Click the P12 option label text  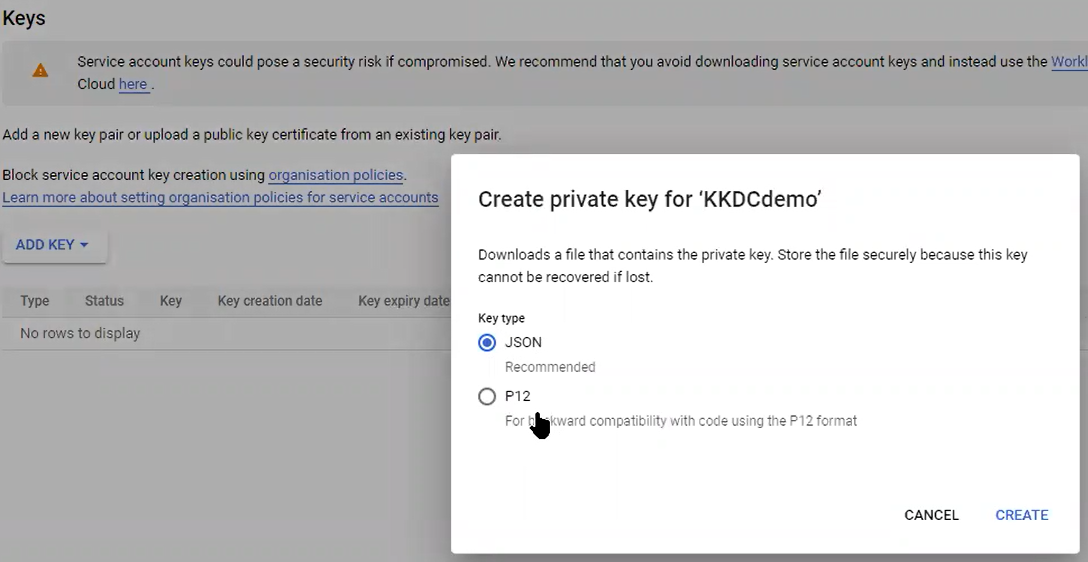(518, 396)
